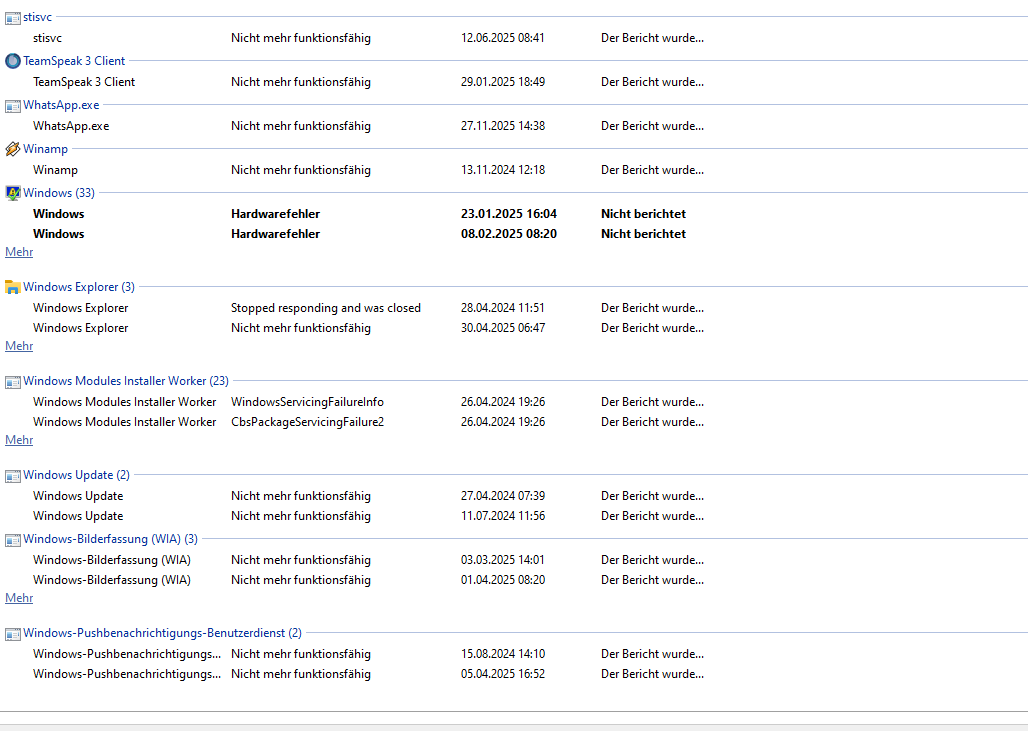1028x731 pixels.
Task: Select the WindowsServicingFailureInfo row
Action: tap(368, 402)
